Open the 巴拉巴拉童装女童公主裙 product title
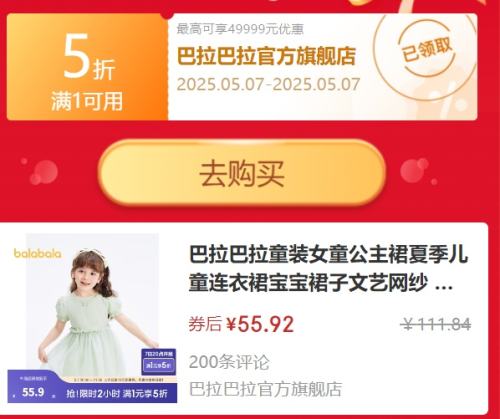 point(328,269)
